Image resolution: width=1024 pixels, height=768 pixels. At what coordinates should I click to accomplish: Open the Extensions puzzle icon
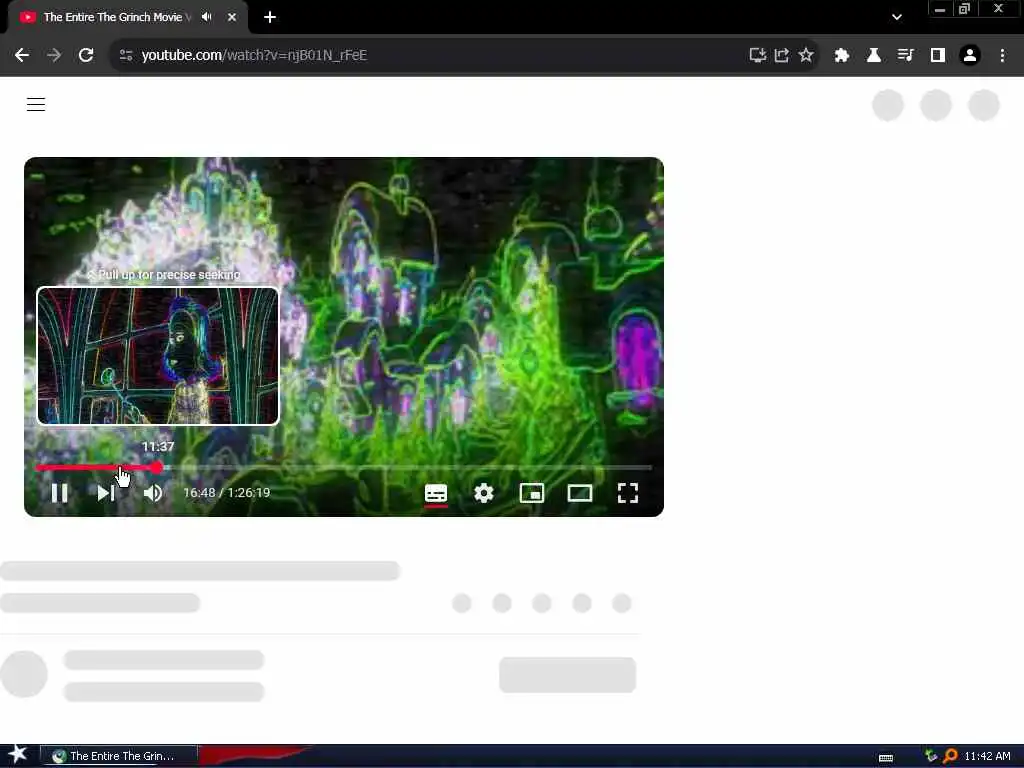tap(842, 56)
